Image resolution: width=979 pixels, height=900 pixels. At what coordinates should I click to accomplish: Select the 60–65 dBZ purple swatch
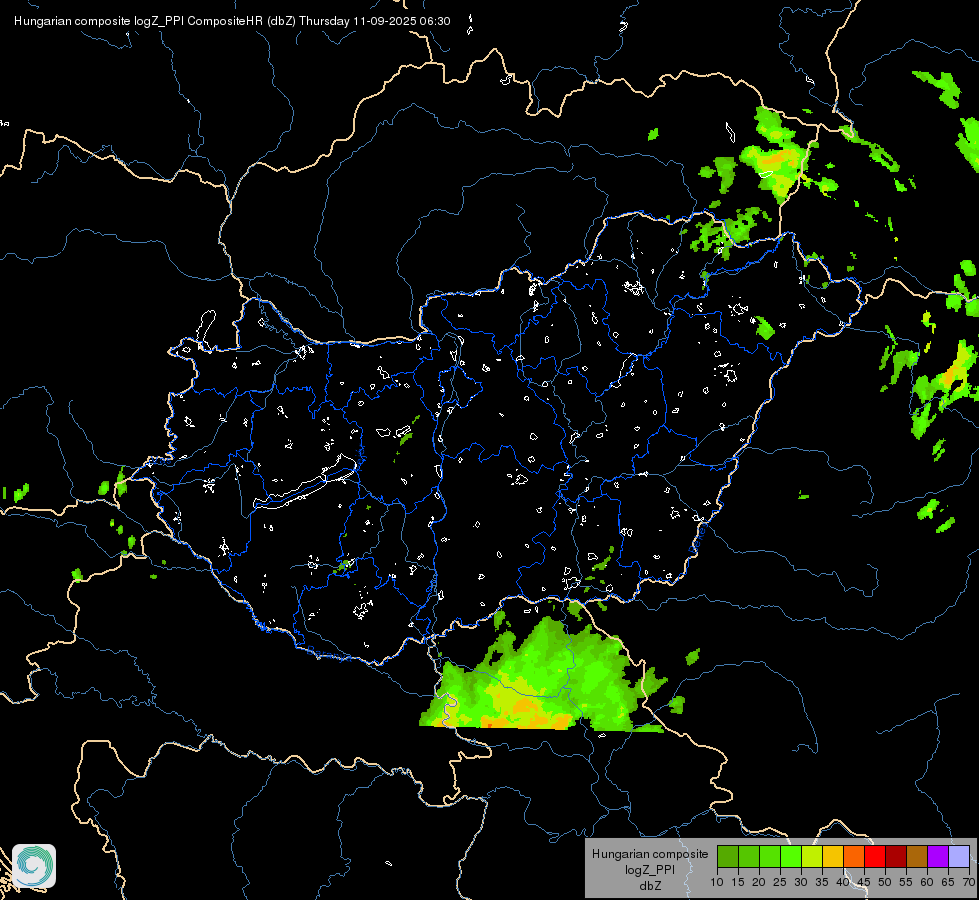tap(938, 856)
